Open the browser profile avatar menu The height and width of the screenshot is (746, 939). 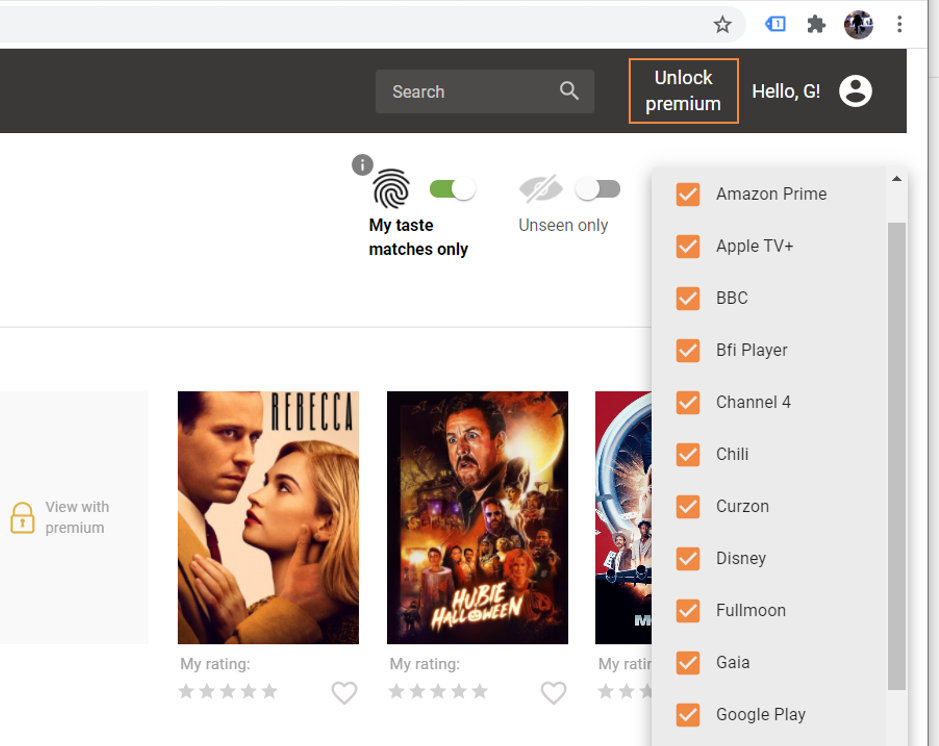pos(857,24)
